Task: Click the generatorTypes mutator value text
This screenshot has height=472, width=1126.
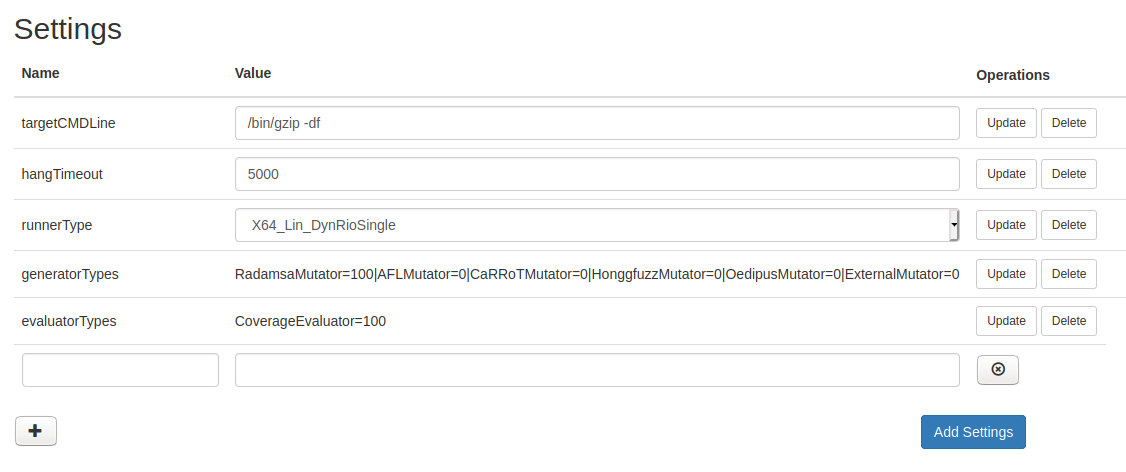Action: pyautogui.click(x=597, y=274)
